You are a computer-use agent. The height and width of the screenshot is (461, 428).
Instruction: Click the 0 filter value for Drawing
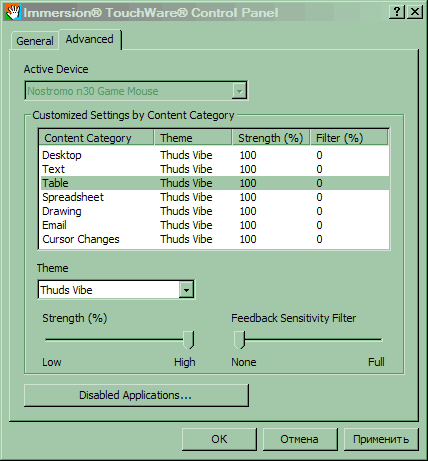(319, 211)
